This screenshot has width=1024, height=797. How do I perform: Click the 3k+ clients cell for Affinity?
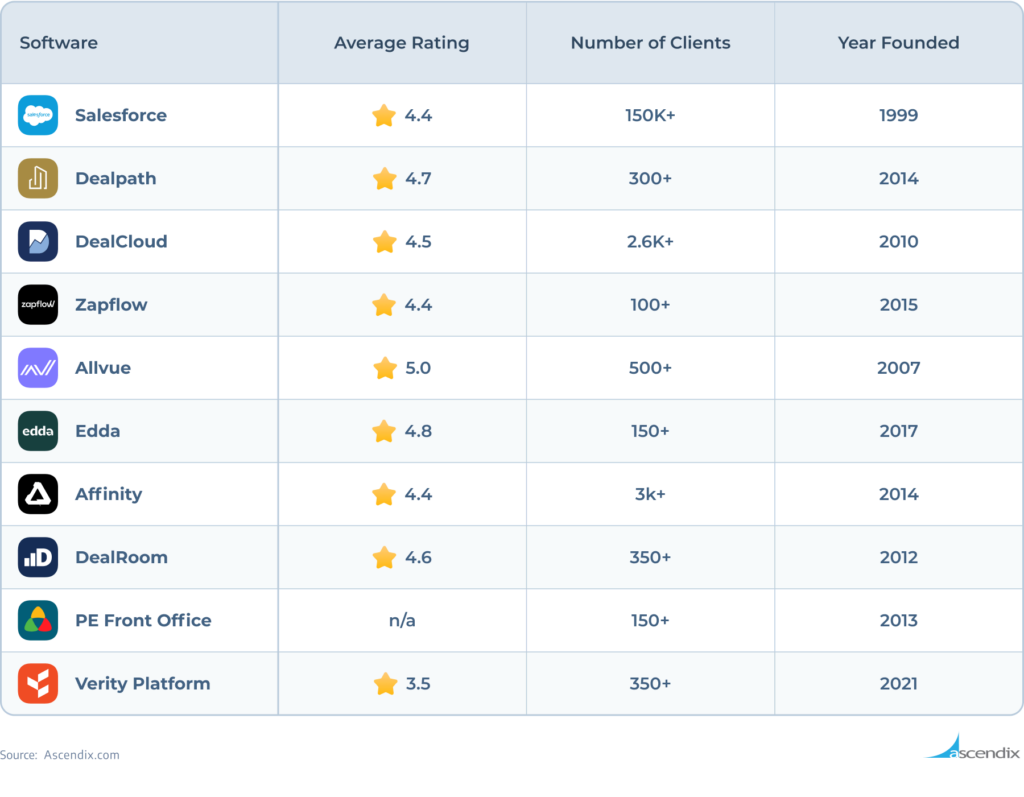click(x=650, y=495)
